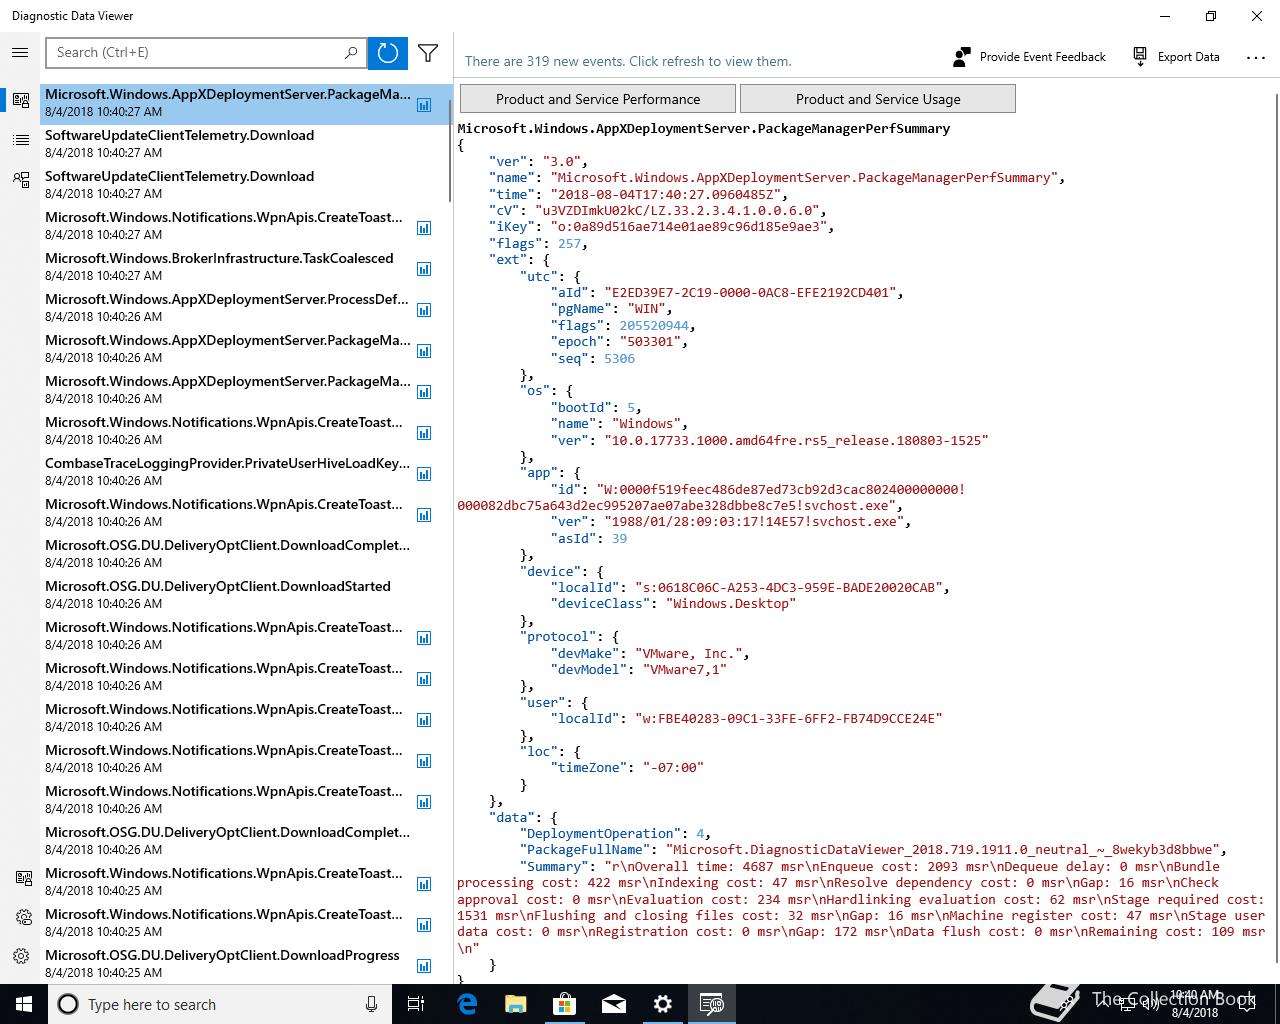
Task: Open Diagnostic Data sidebar view icon
Action: point(20,100)
